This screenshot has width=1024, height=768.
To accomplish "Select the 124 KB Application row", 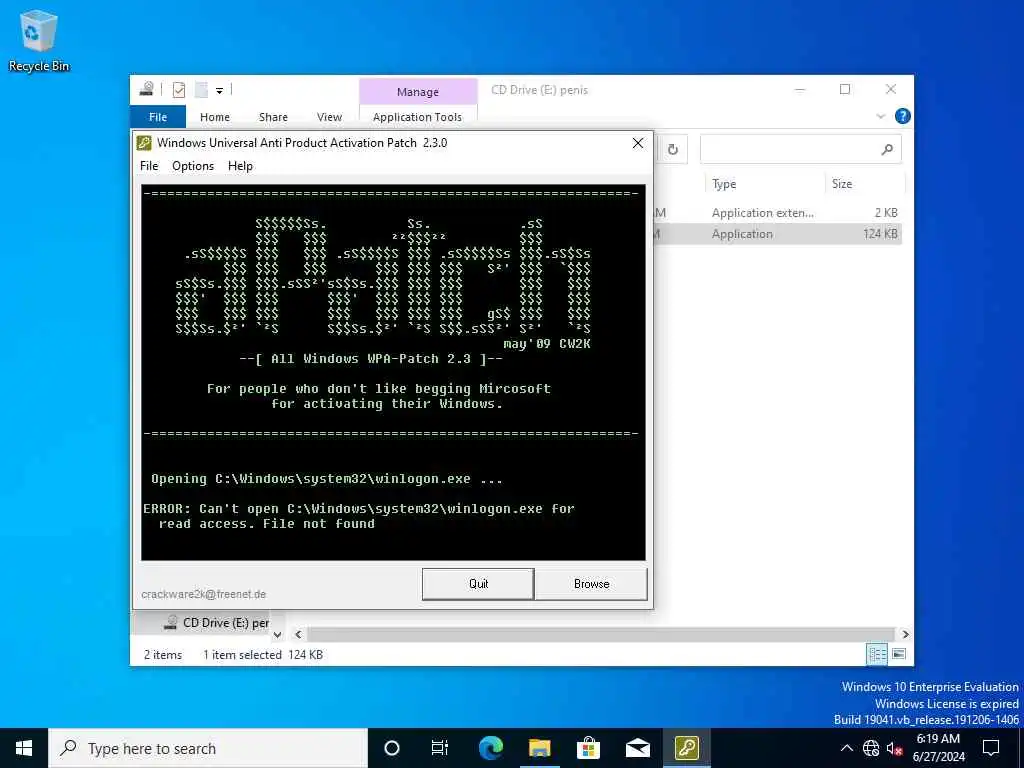I will [x=777, y=234].
